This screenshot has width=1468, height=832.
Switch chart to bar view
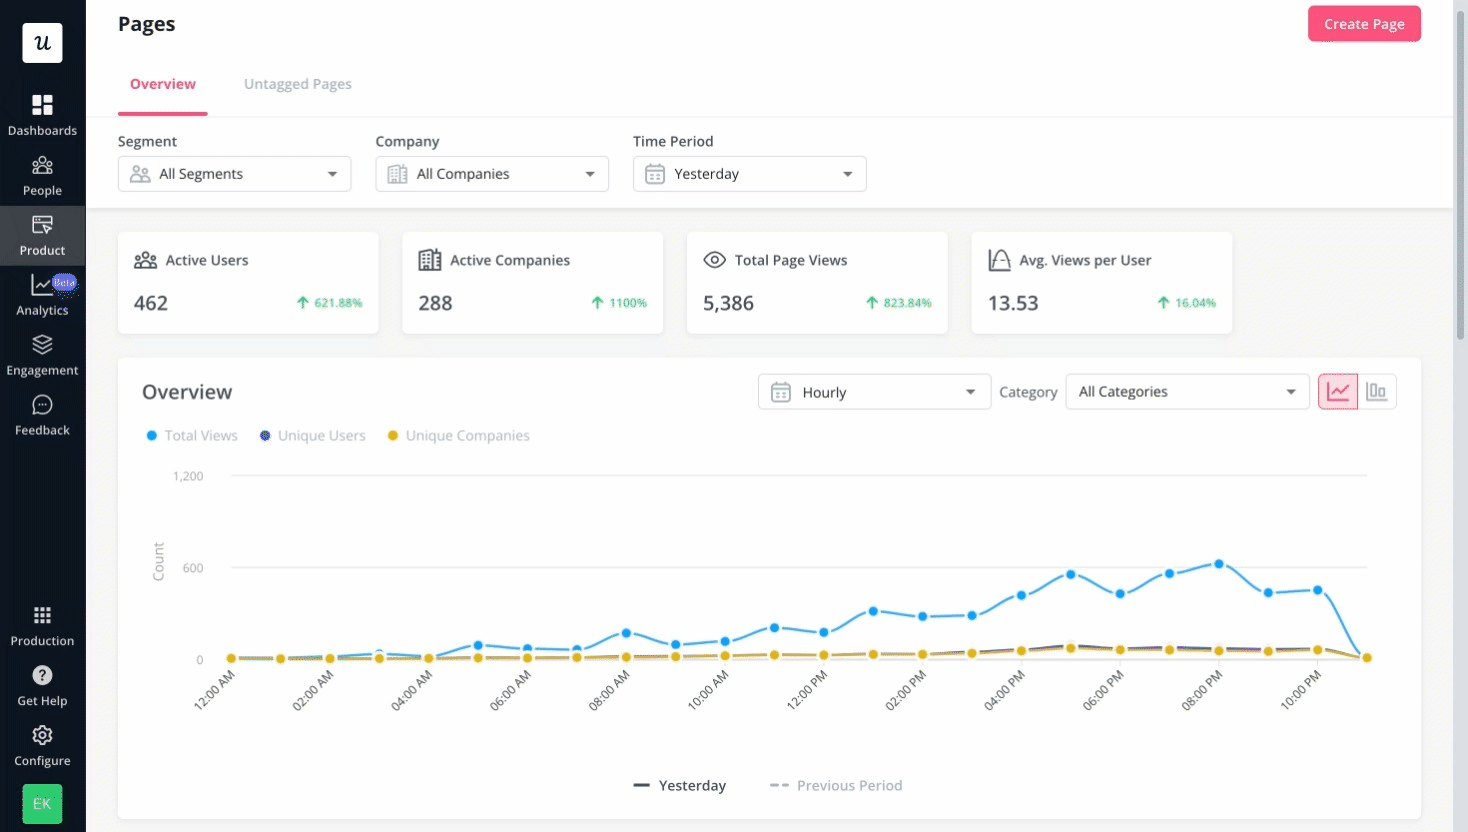coord(1377,392)
